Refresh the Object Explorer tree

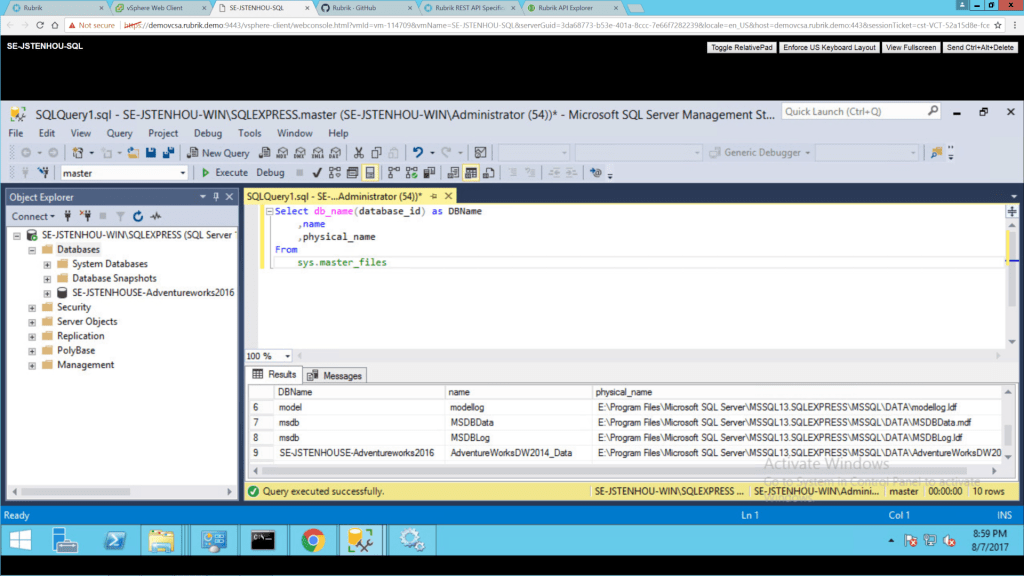click(x=137, y=216)
